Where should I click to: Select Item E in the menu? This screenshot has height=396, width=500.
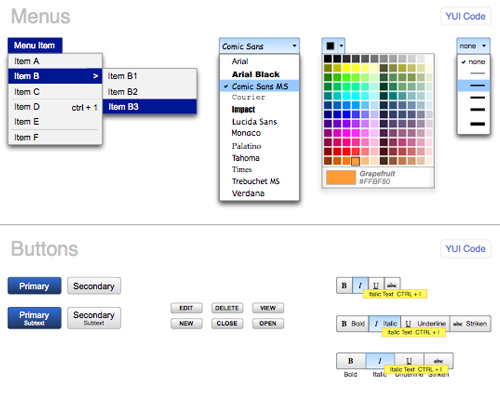[55, 122]
